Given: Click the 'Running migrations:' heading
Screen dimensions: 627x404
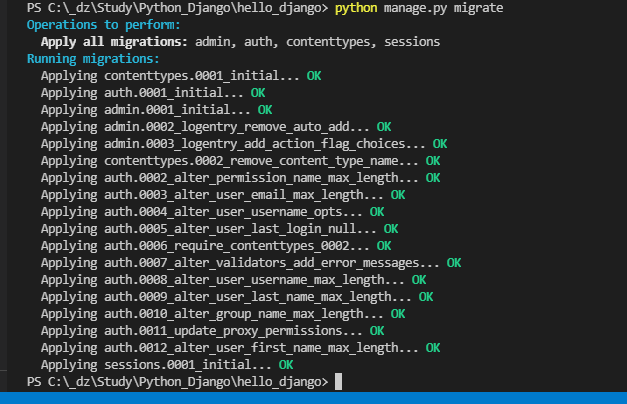Looking at the screenshot, I should pyautogui.click(x=93, y=59).
